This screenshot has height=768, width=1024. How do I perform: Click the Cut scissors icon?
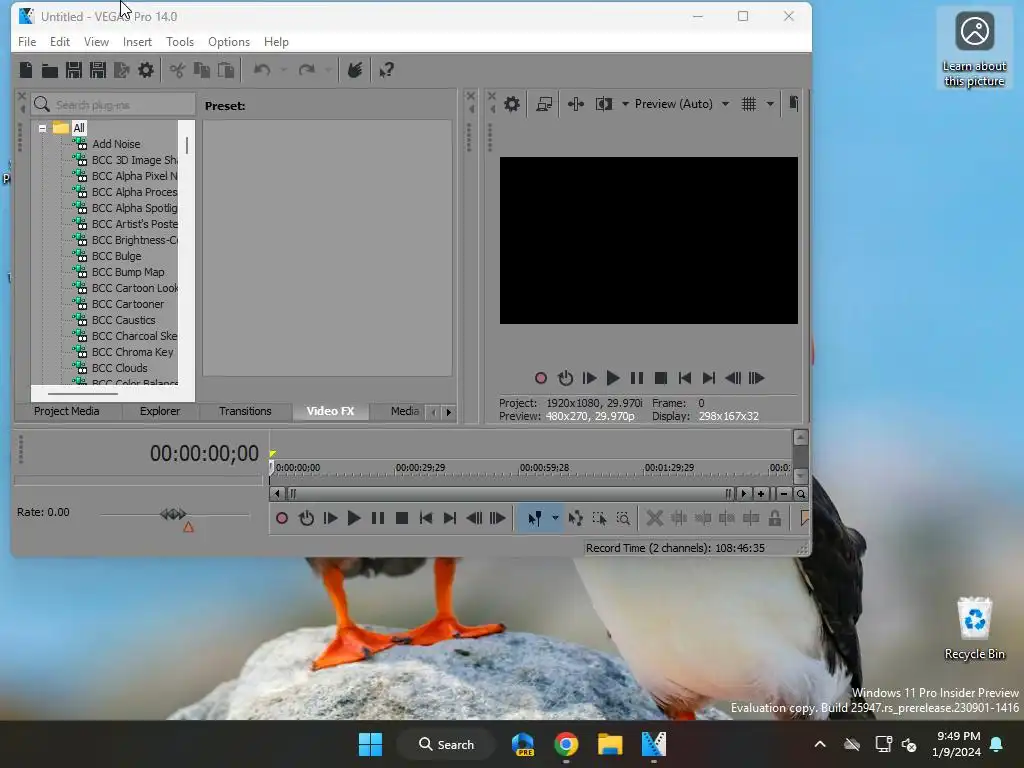[x=177, y=70]
